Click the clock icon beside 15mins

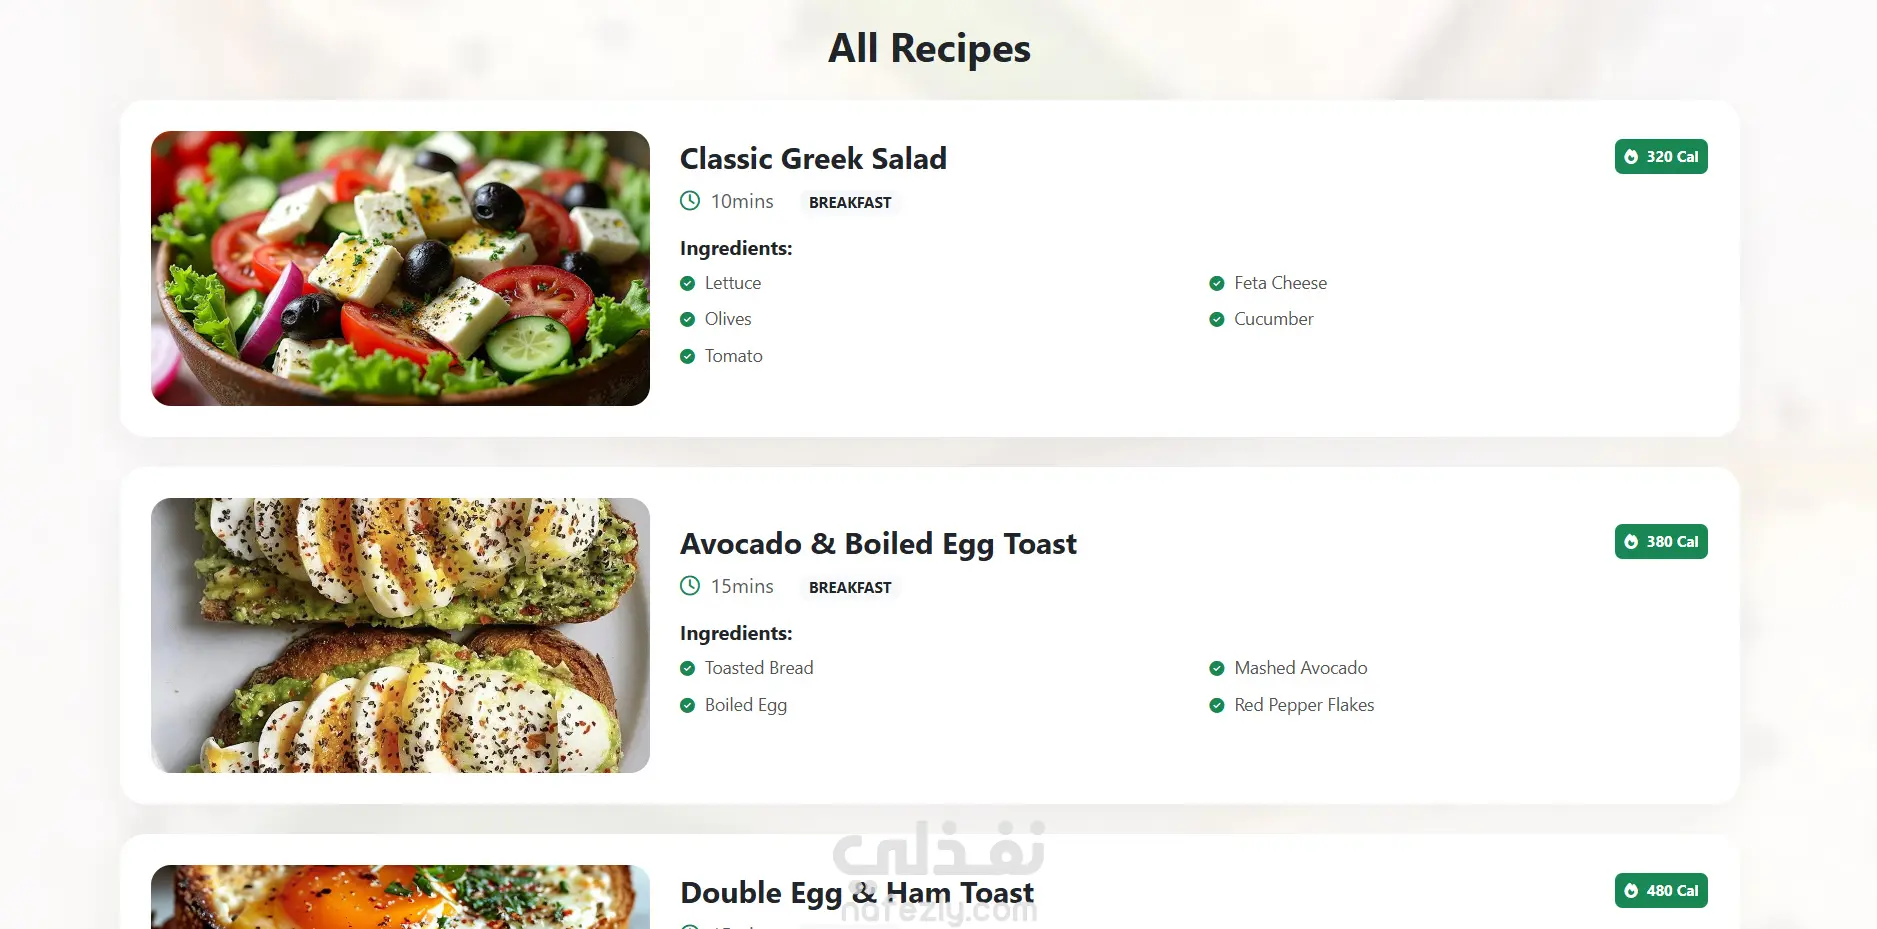690,586
